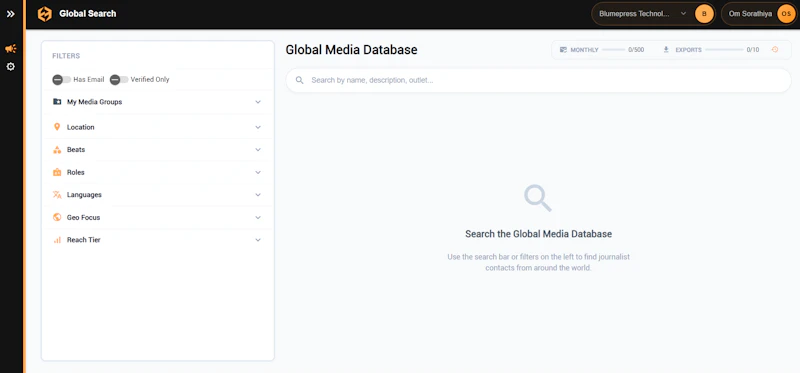Image resolution: width=800 pixels, height=373 pixels.
Task: Expand the Roles filter chevron
Action: point(258,172)
